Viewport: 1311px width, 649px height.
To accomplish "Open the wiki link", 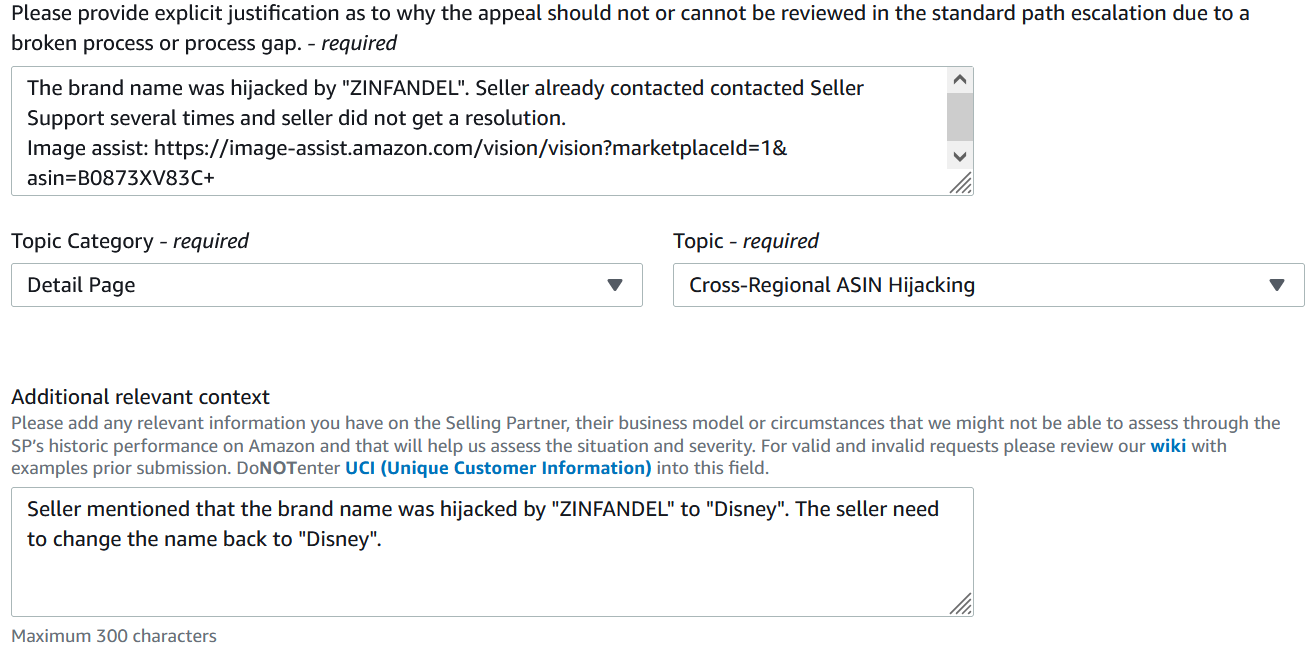I will pos(1168,446).
